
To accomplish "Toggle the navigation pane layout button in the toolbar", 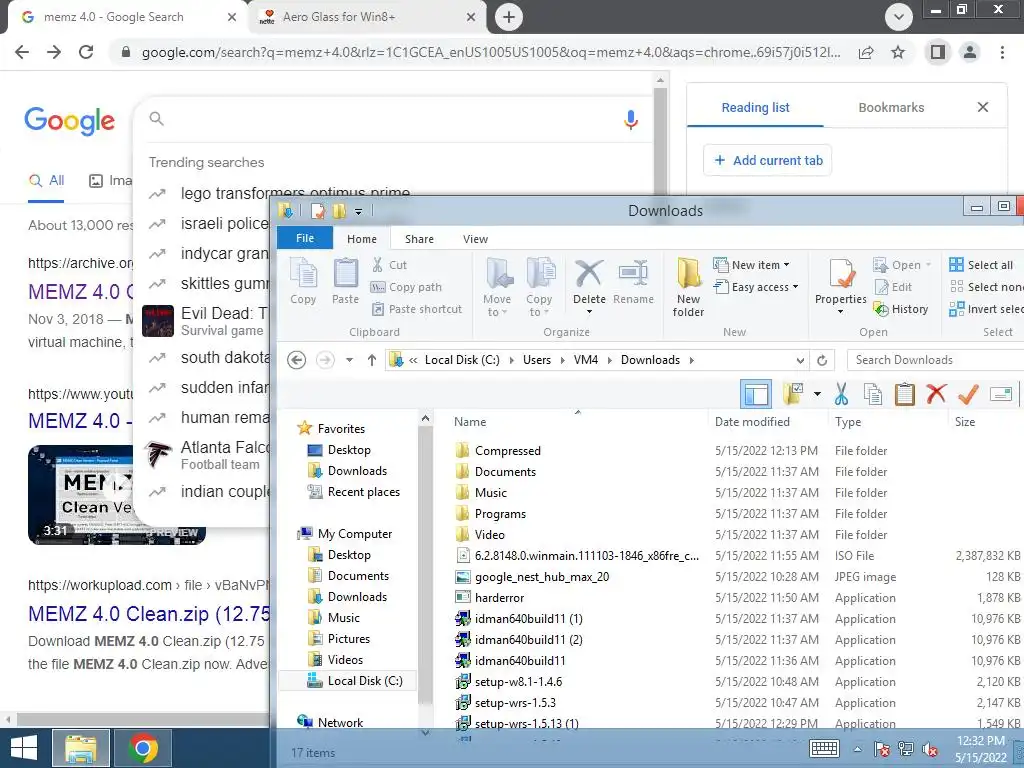I will coord(756,394).
